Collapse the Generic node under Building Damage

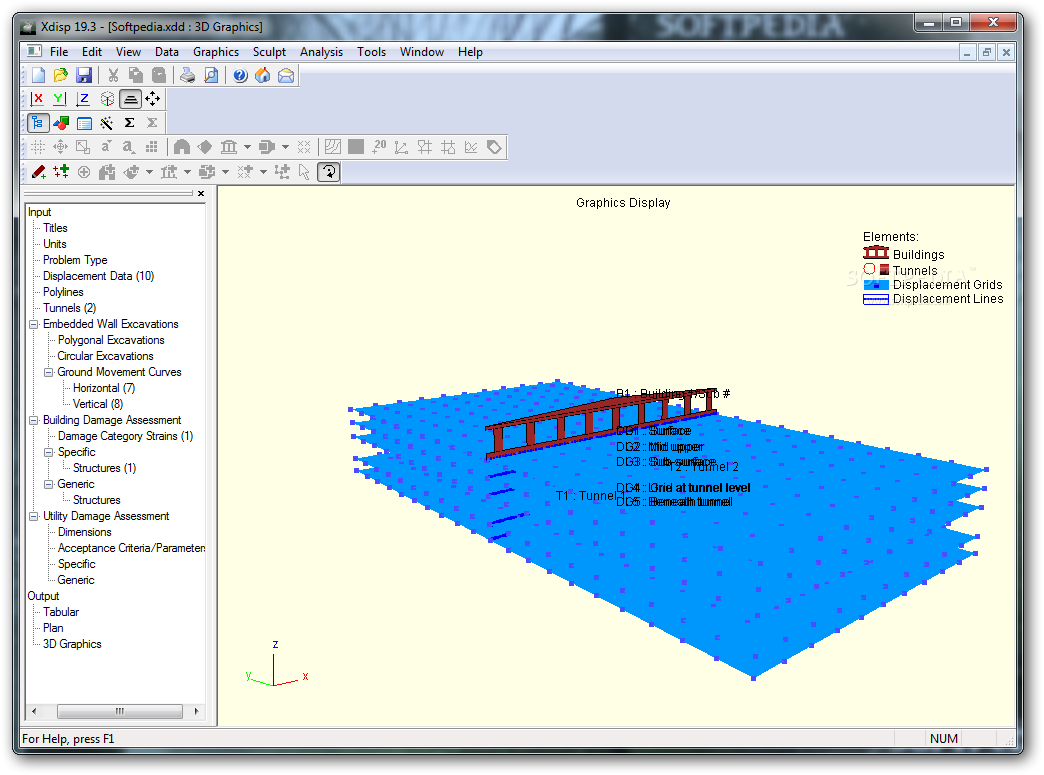pyautogui.click(x=48, y=484)
